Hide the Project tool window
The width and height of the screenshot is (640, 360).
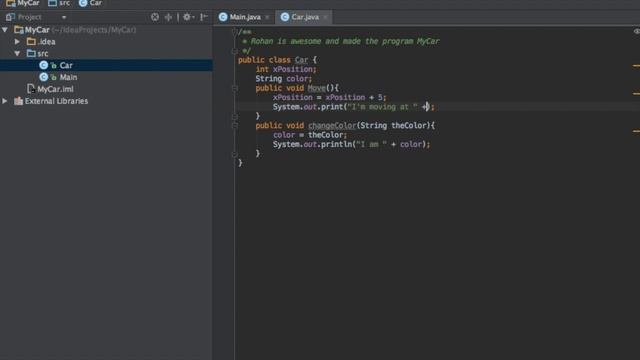tap(204, 17)
